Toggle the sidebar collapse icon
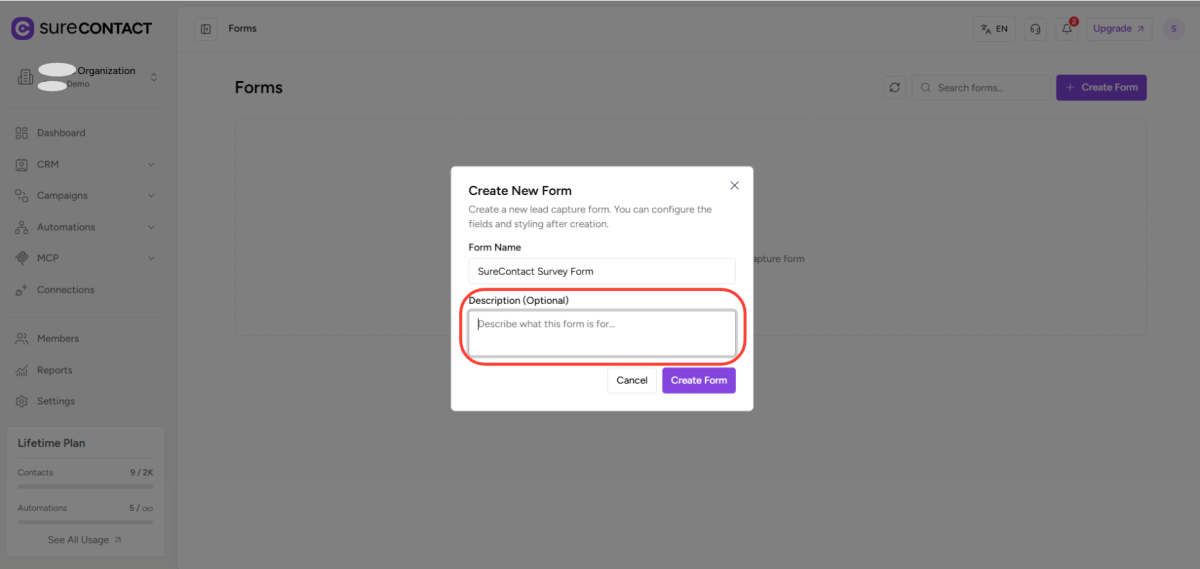Viewport: 1200px width, 569px height. pyautogui.click(x=206, y=29)
